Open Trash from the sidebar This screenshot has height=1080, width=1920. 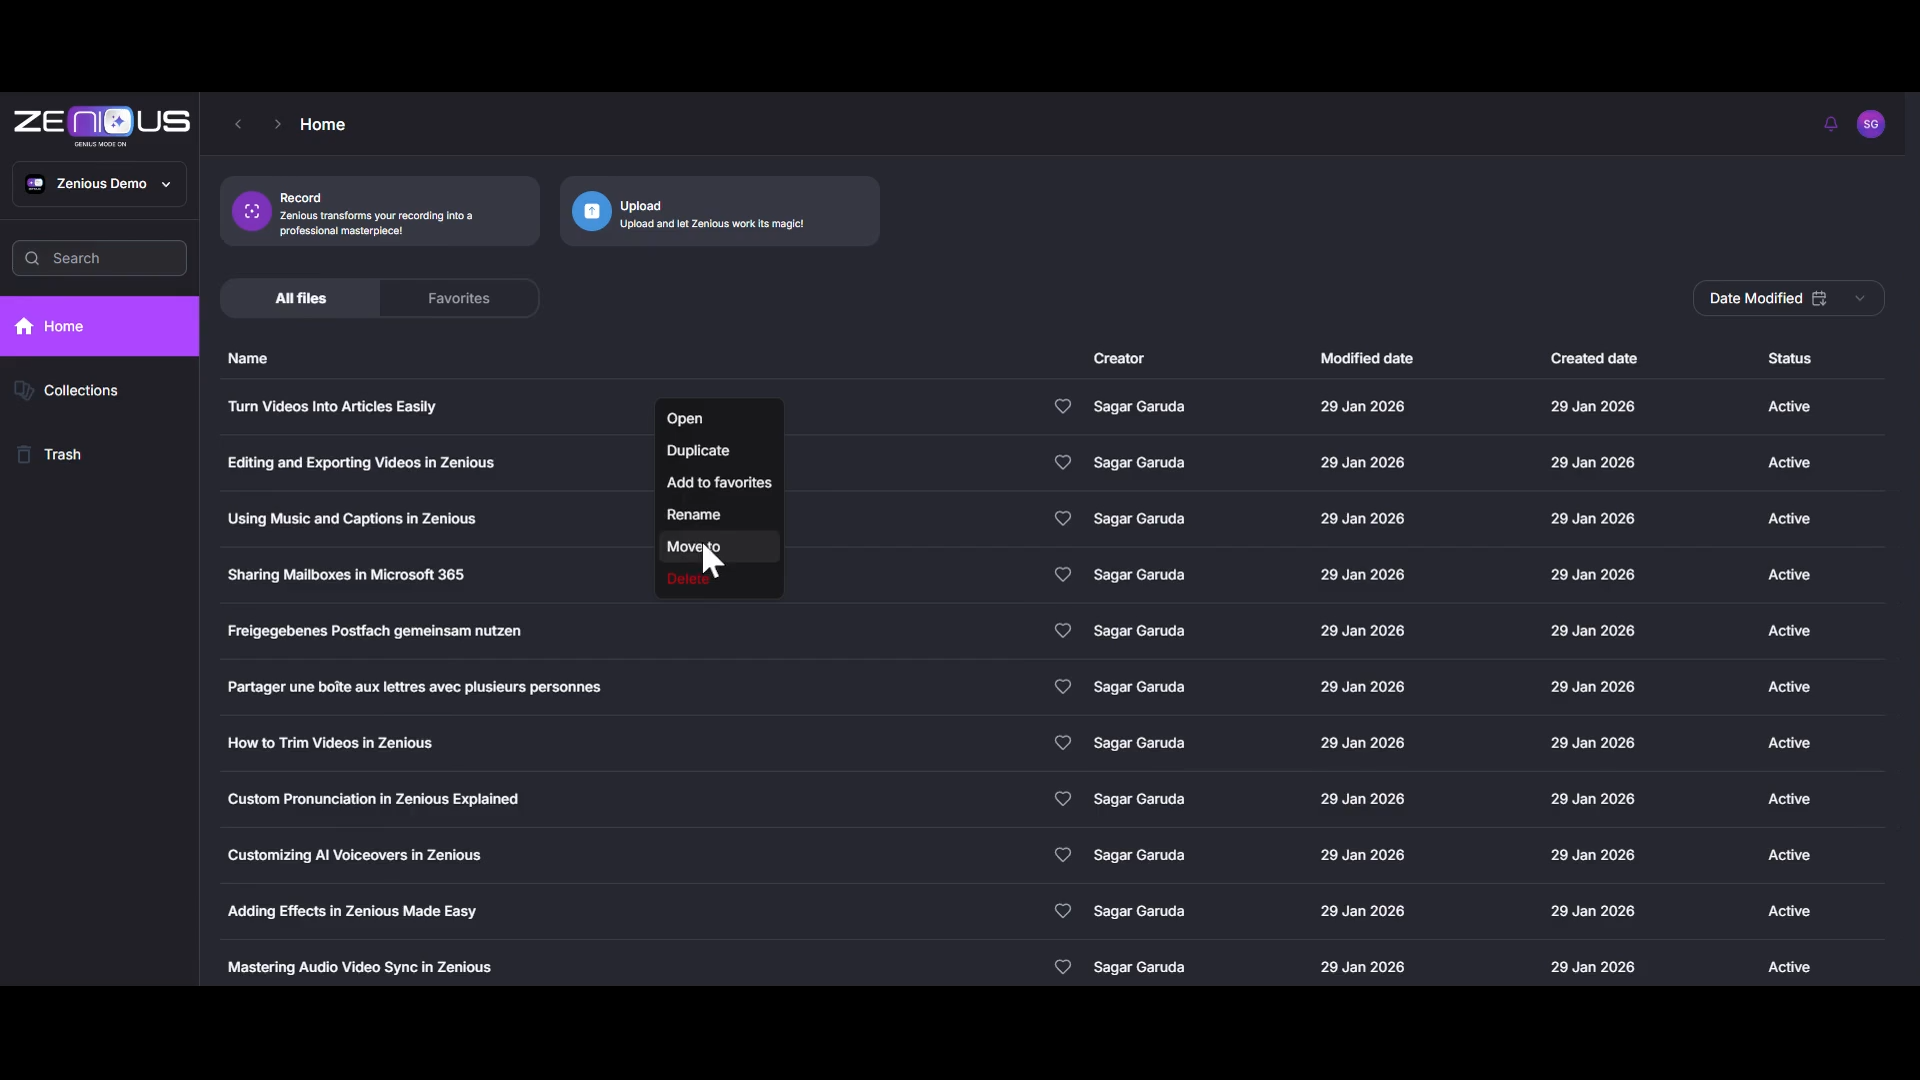click(x=62, y=454)
